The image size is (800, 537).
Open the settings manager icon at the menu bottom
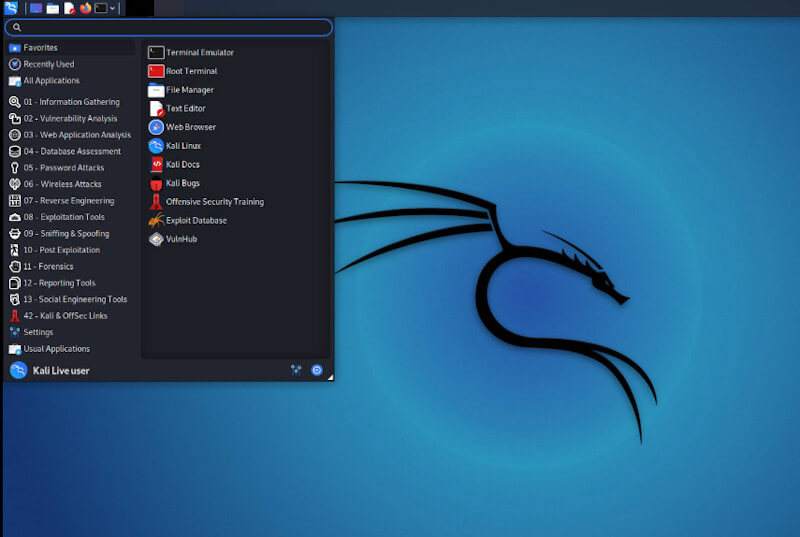coord(296,370)
